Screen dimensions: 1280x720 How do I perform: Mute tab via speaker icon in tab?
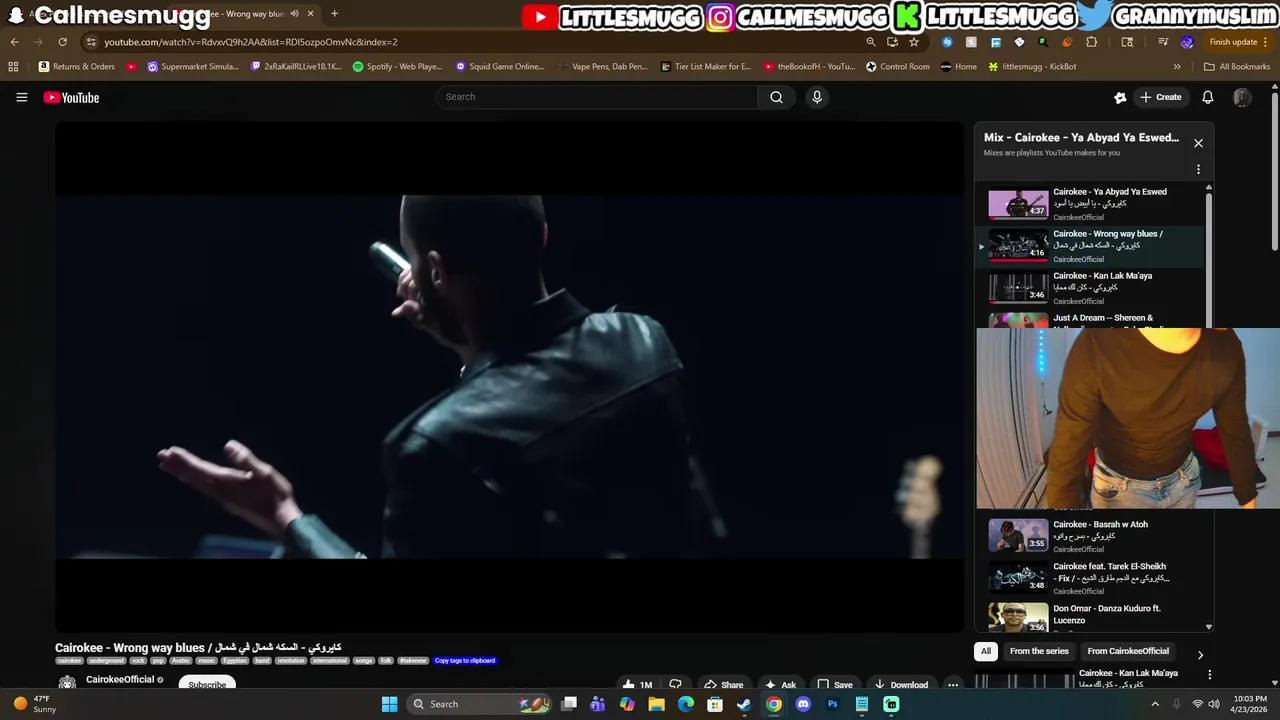[x=294, y=14]
